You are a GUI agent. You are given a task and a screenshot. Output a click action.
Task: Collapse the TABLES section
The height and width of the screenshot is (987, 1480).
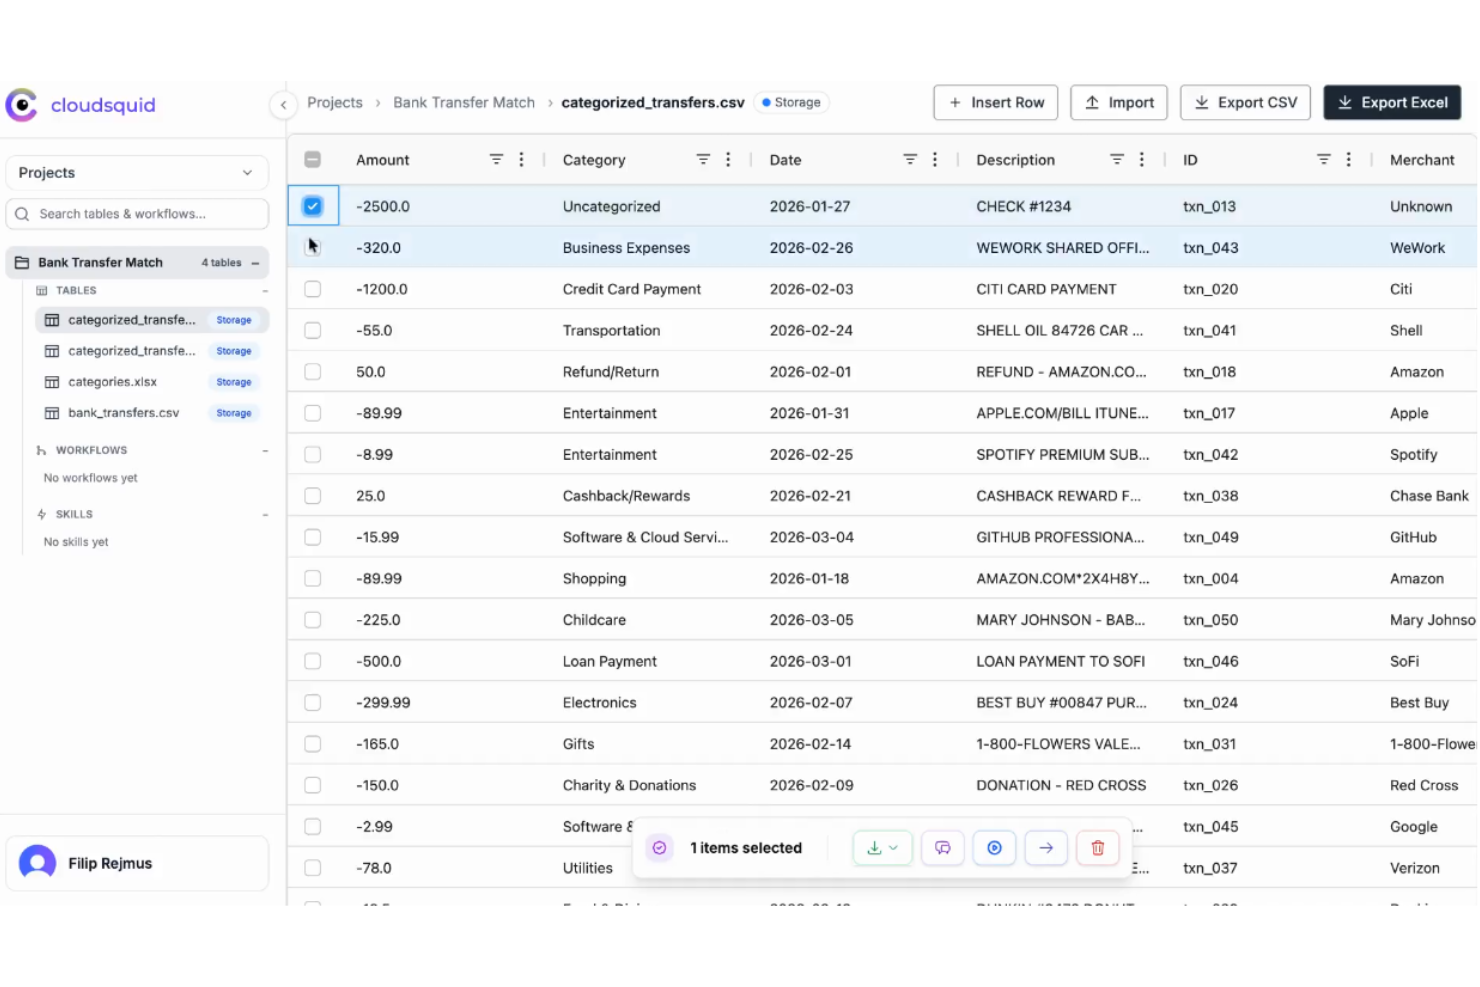coord(265,291)
